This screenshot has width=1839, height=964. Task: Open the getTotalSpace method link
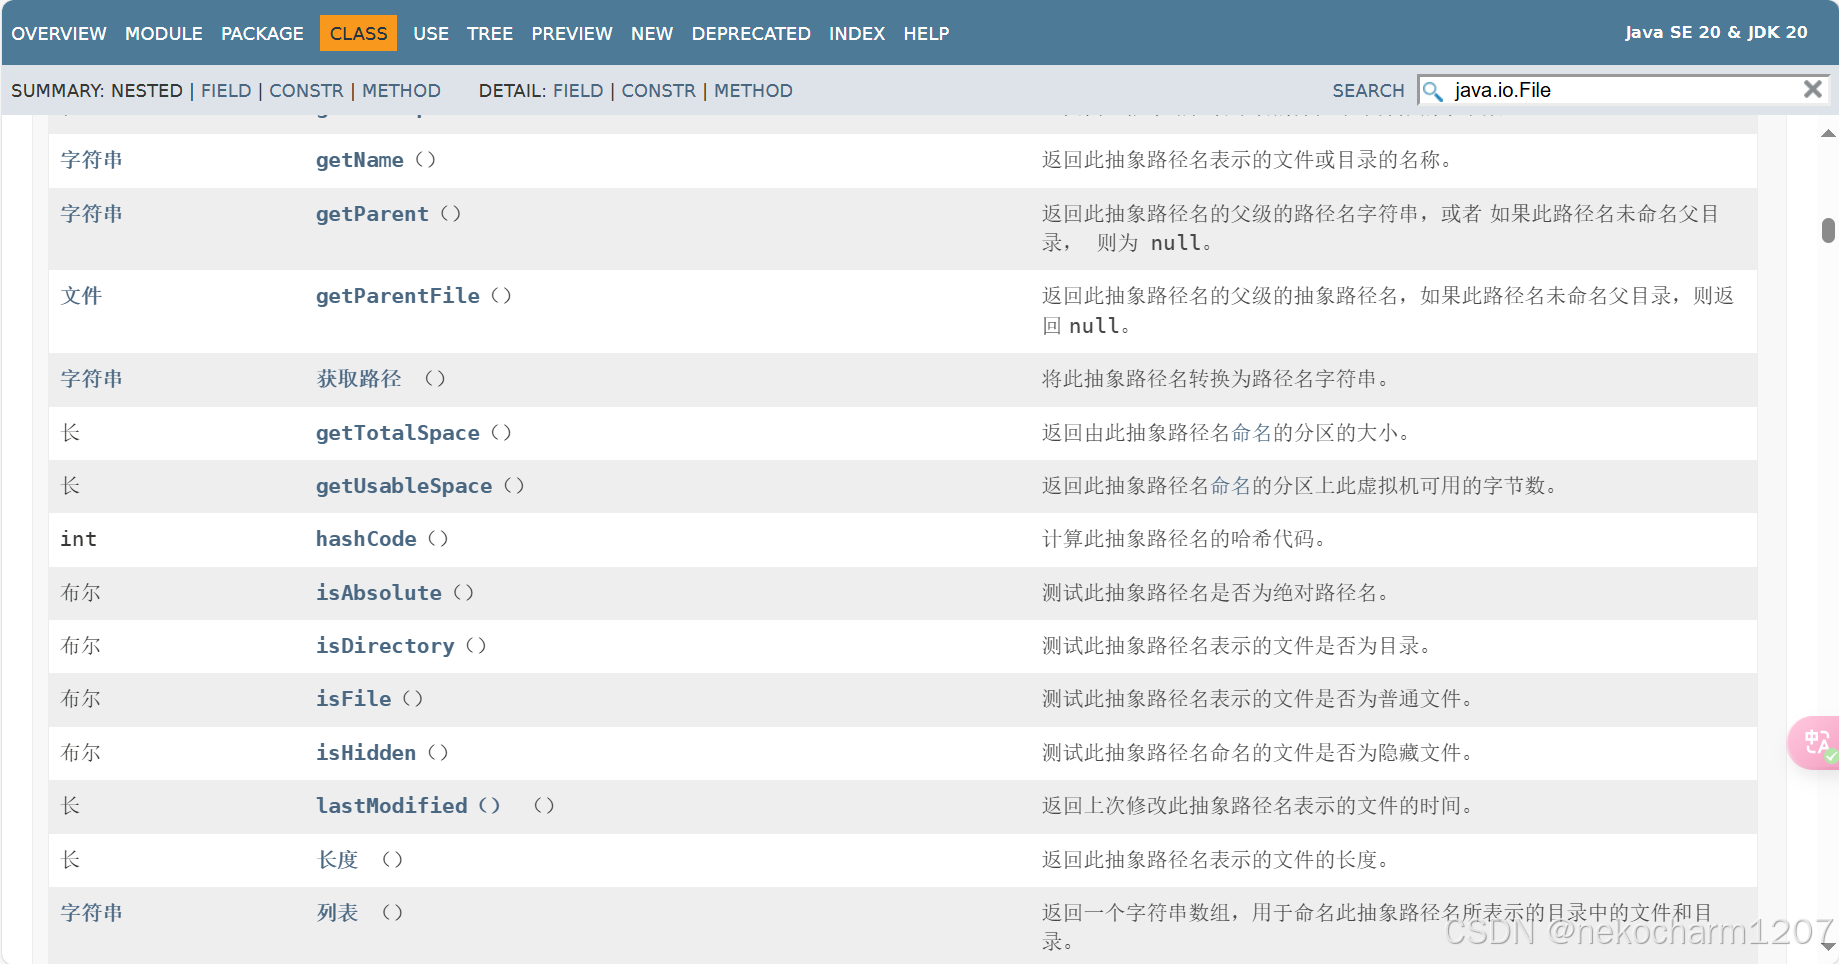[398, 433]
